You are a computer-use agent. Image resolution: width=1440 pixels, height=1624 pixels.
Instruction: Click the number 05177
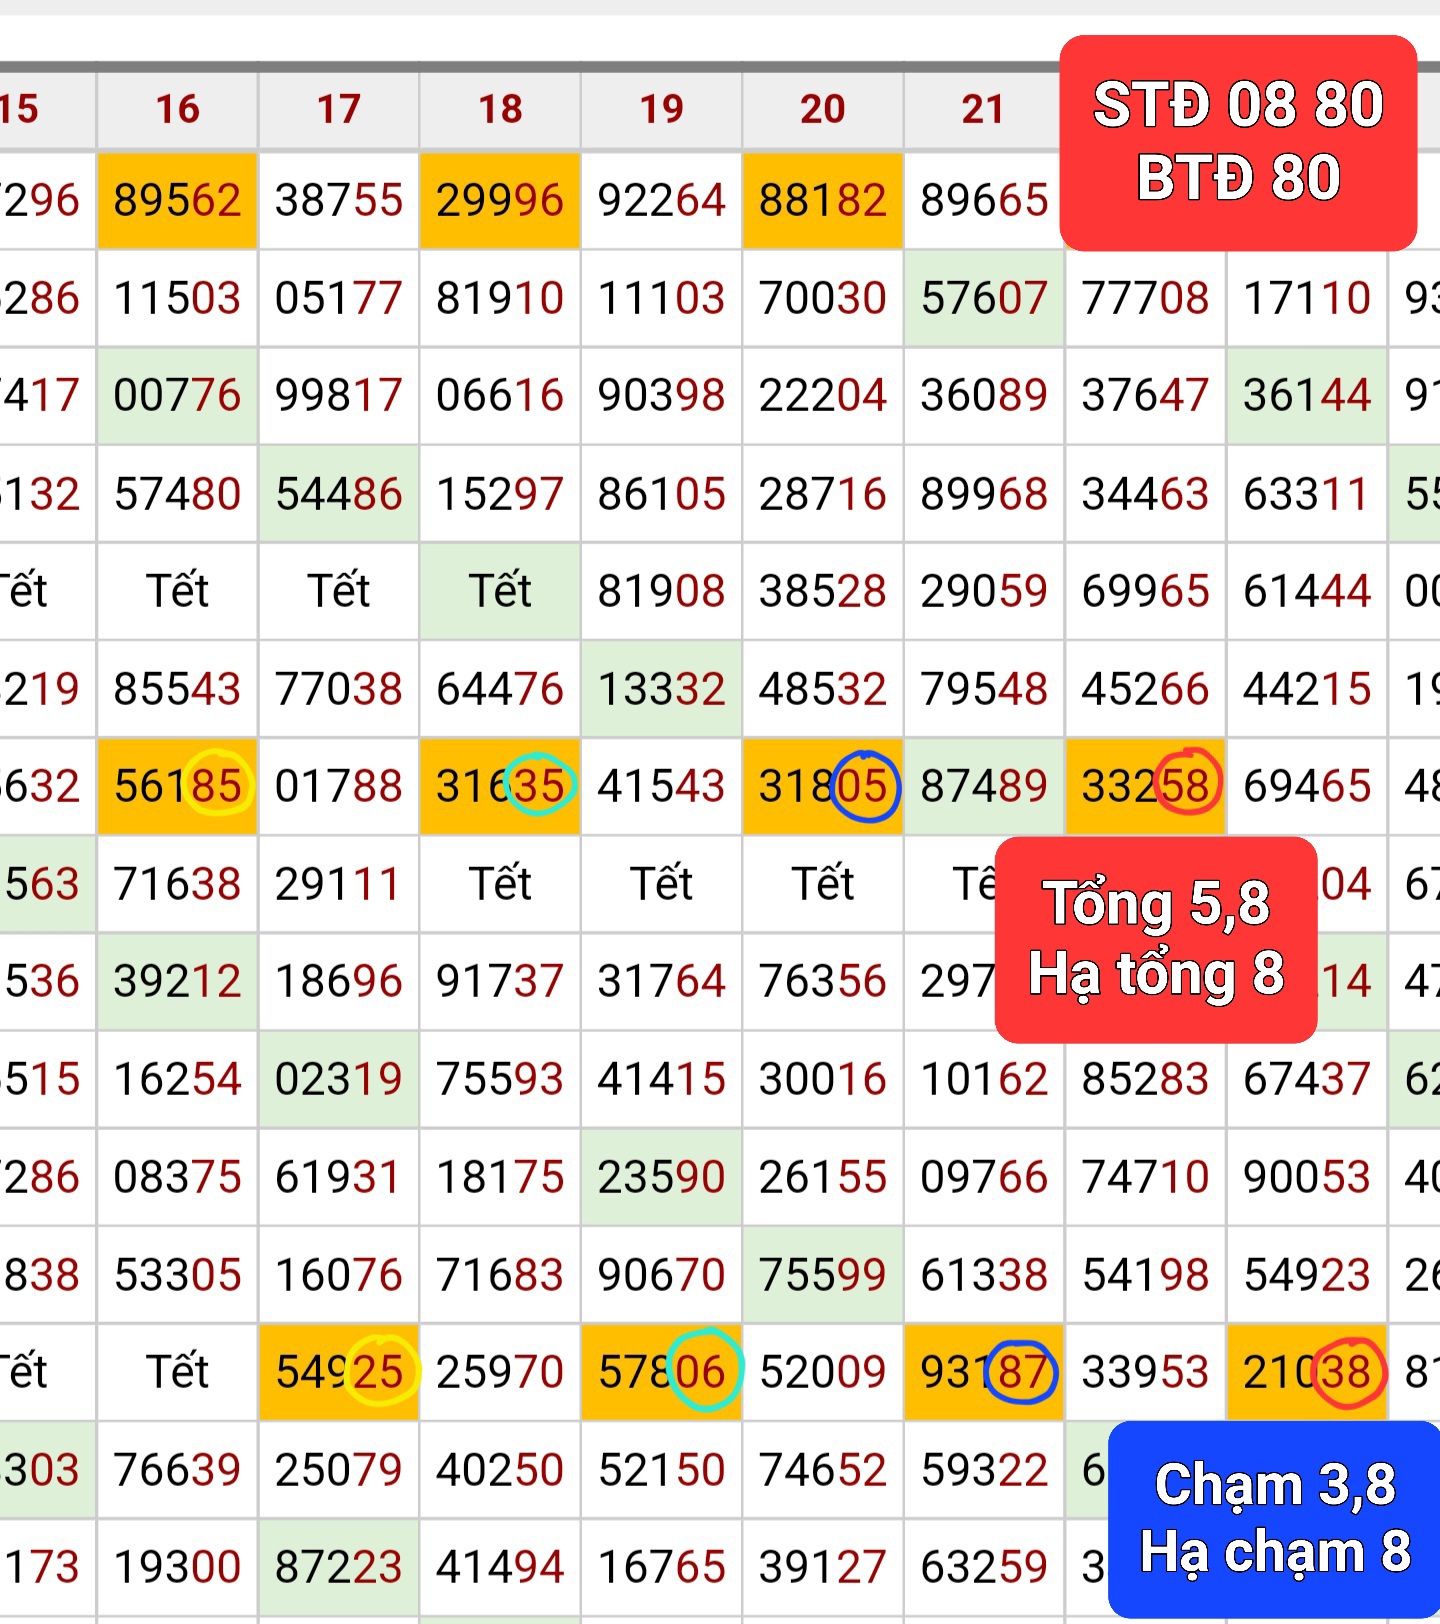pyautogui.click(x=339, y=298)
